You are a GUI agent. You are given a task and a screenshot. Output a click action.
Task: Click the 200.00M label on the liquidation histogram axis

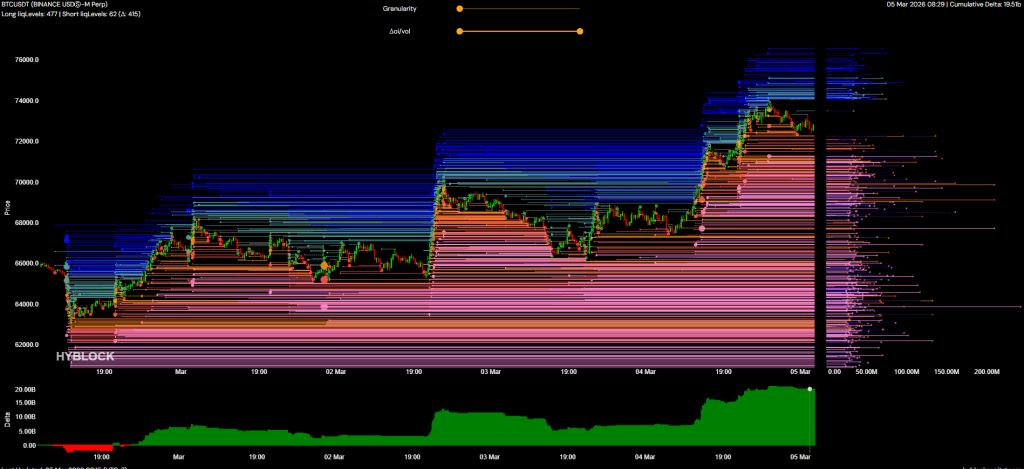click(986, 371)
